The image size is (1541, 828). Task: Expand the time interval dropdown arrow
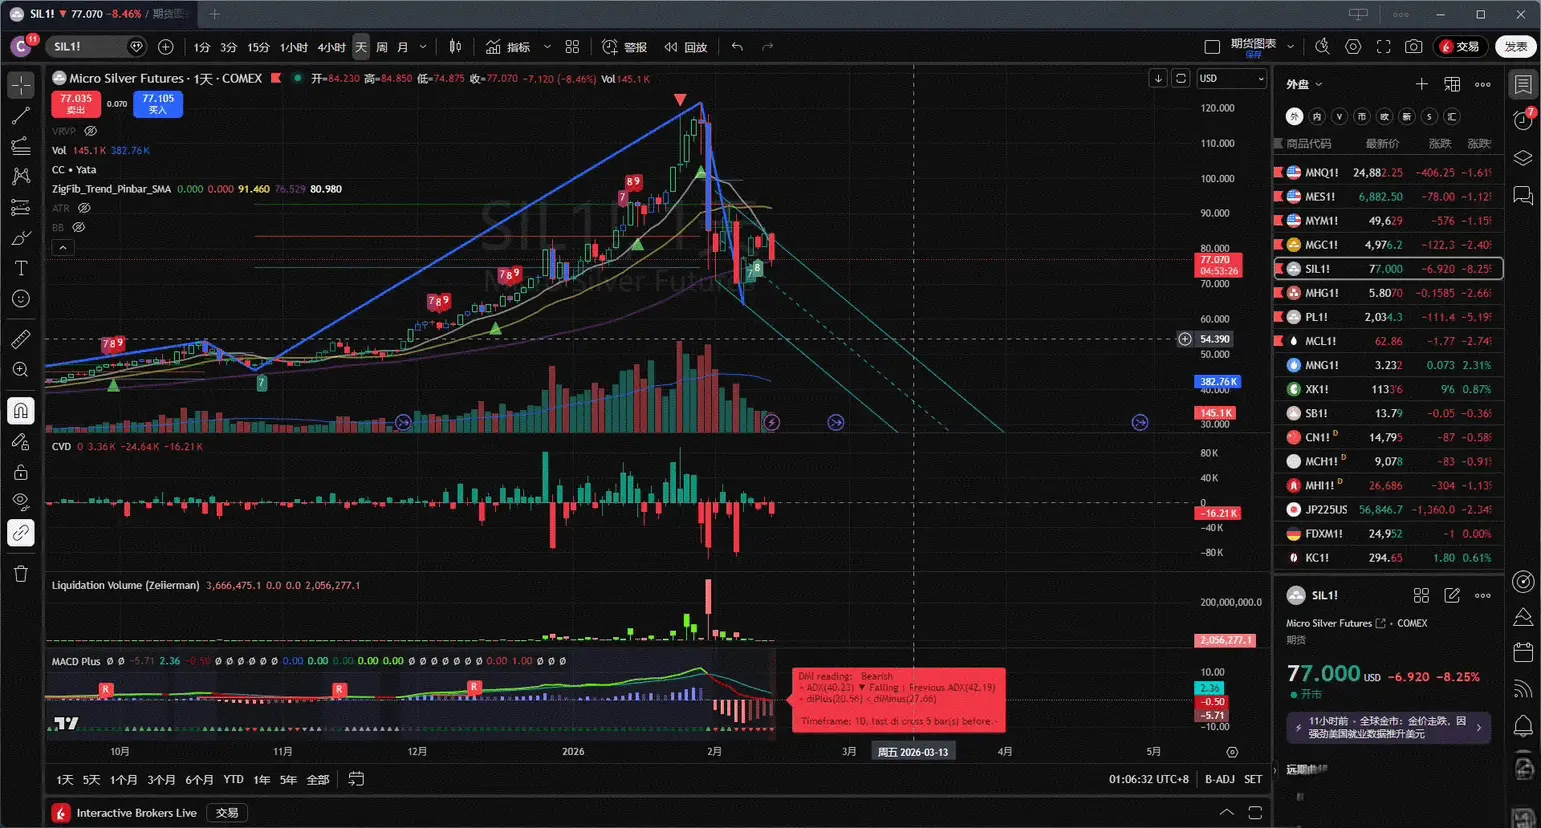point(423,47)
